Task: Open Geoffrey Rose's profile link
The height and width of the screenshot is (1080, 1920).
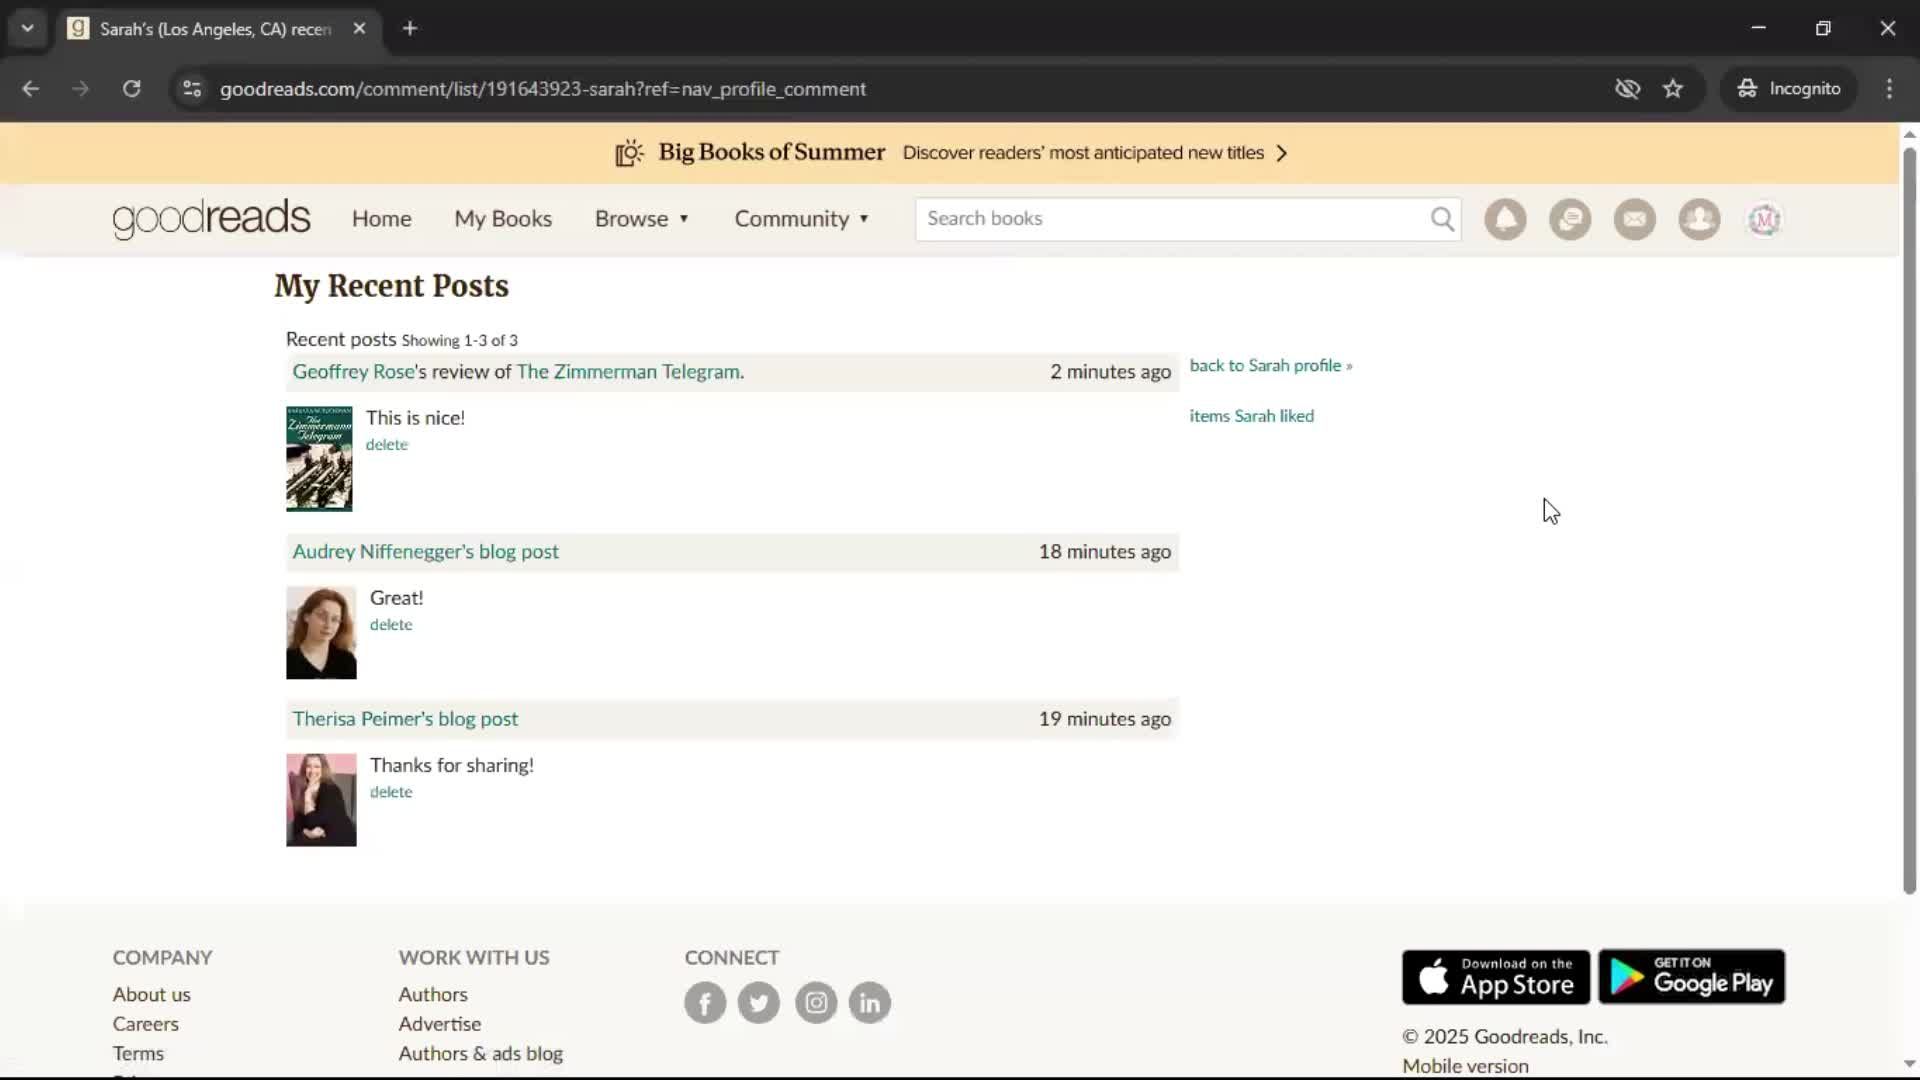Action: click(353, 371)
